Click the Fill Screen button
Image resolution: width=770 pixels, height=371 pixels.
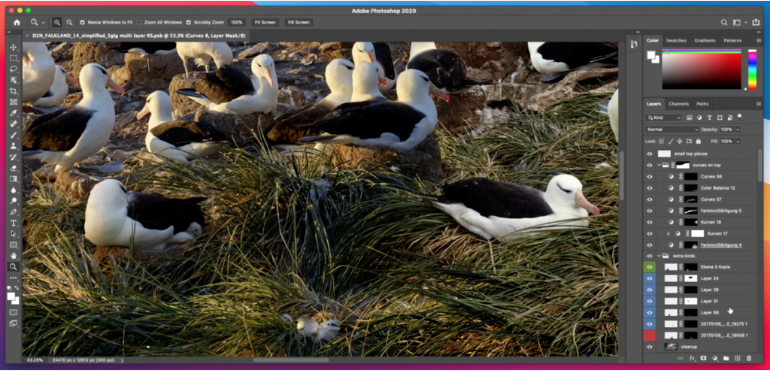(299, 23)
